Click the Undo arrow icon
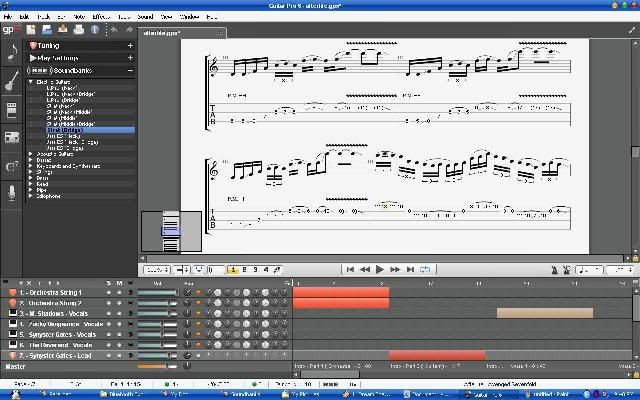 pyautogui.click(x=114, y=29)
